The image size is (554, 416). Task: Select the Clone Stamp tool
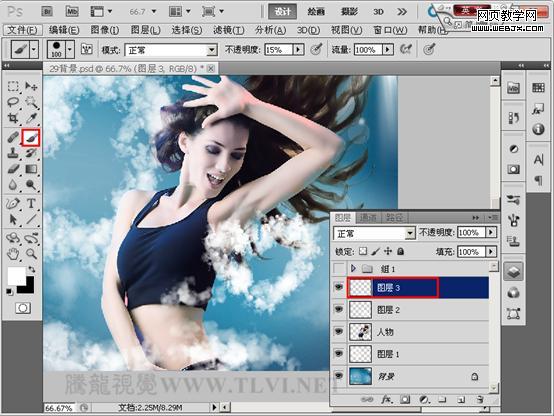coord(13,153)
